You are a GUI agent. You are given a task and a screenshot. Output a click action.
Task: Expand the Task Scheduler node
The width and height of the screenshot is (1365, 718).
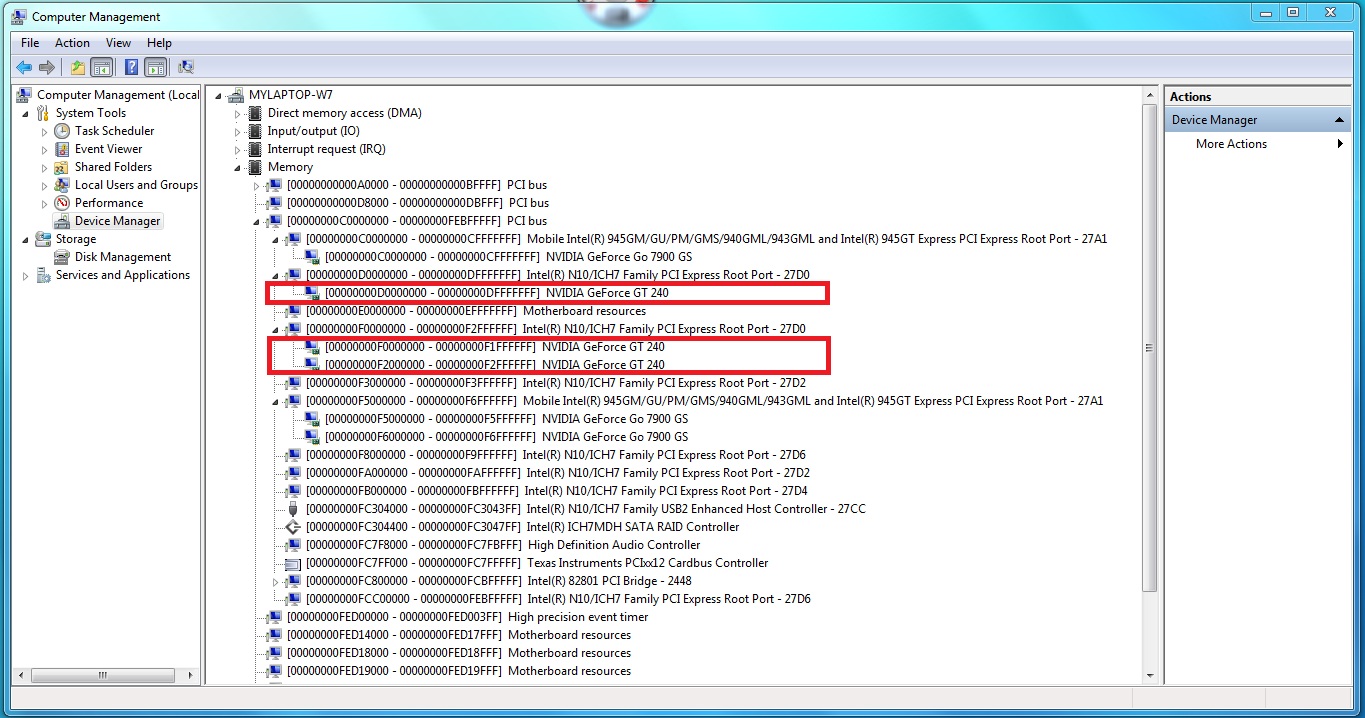45,131
